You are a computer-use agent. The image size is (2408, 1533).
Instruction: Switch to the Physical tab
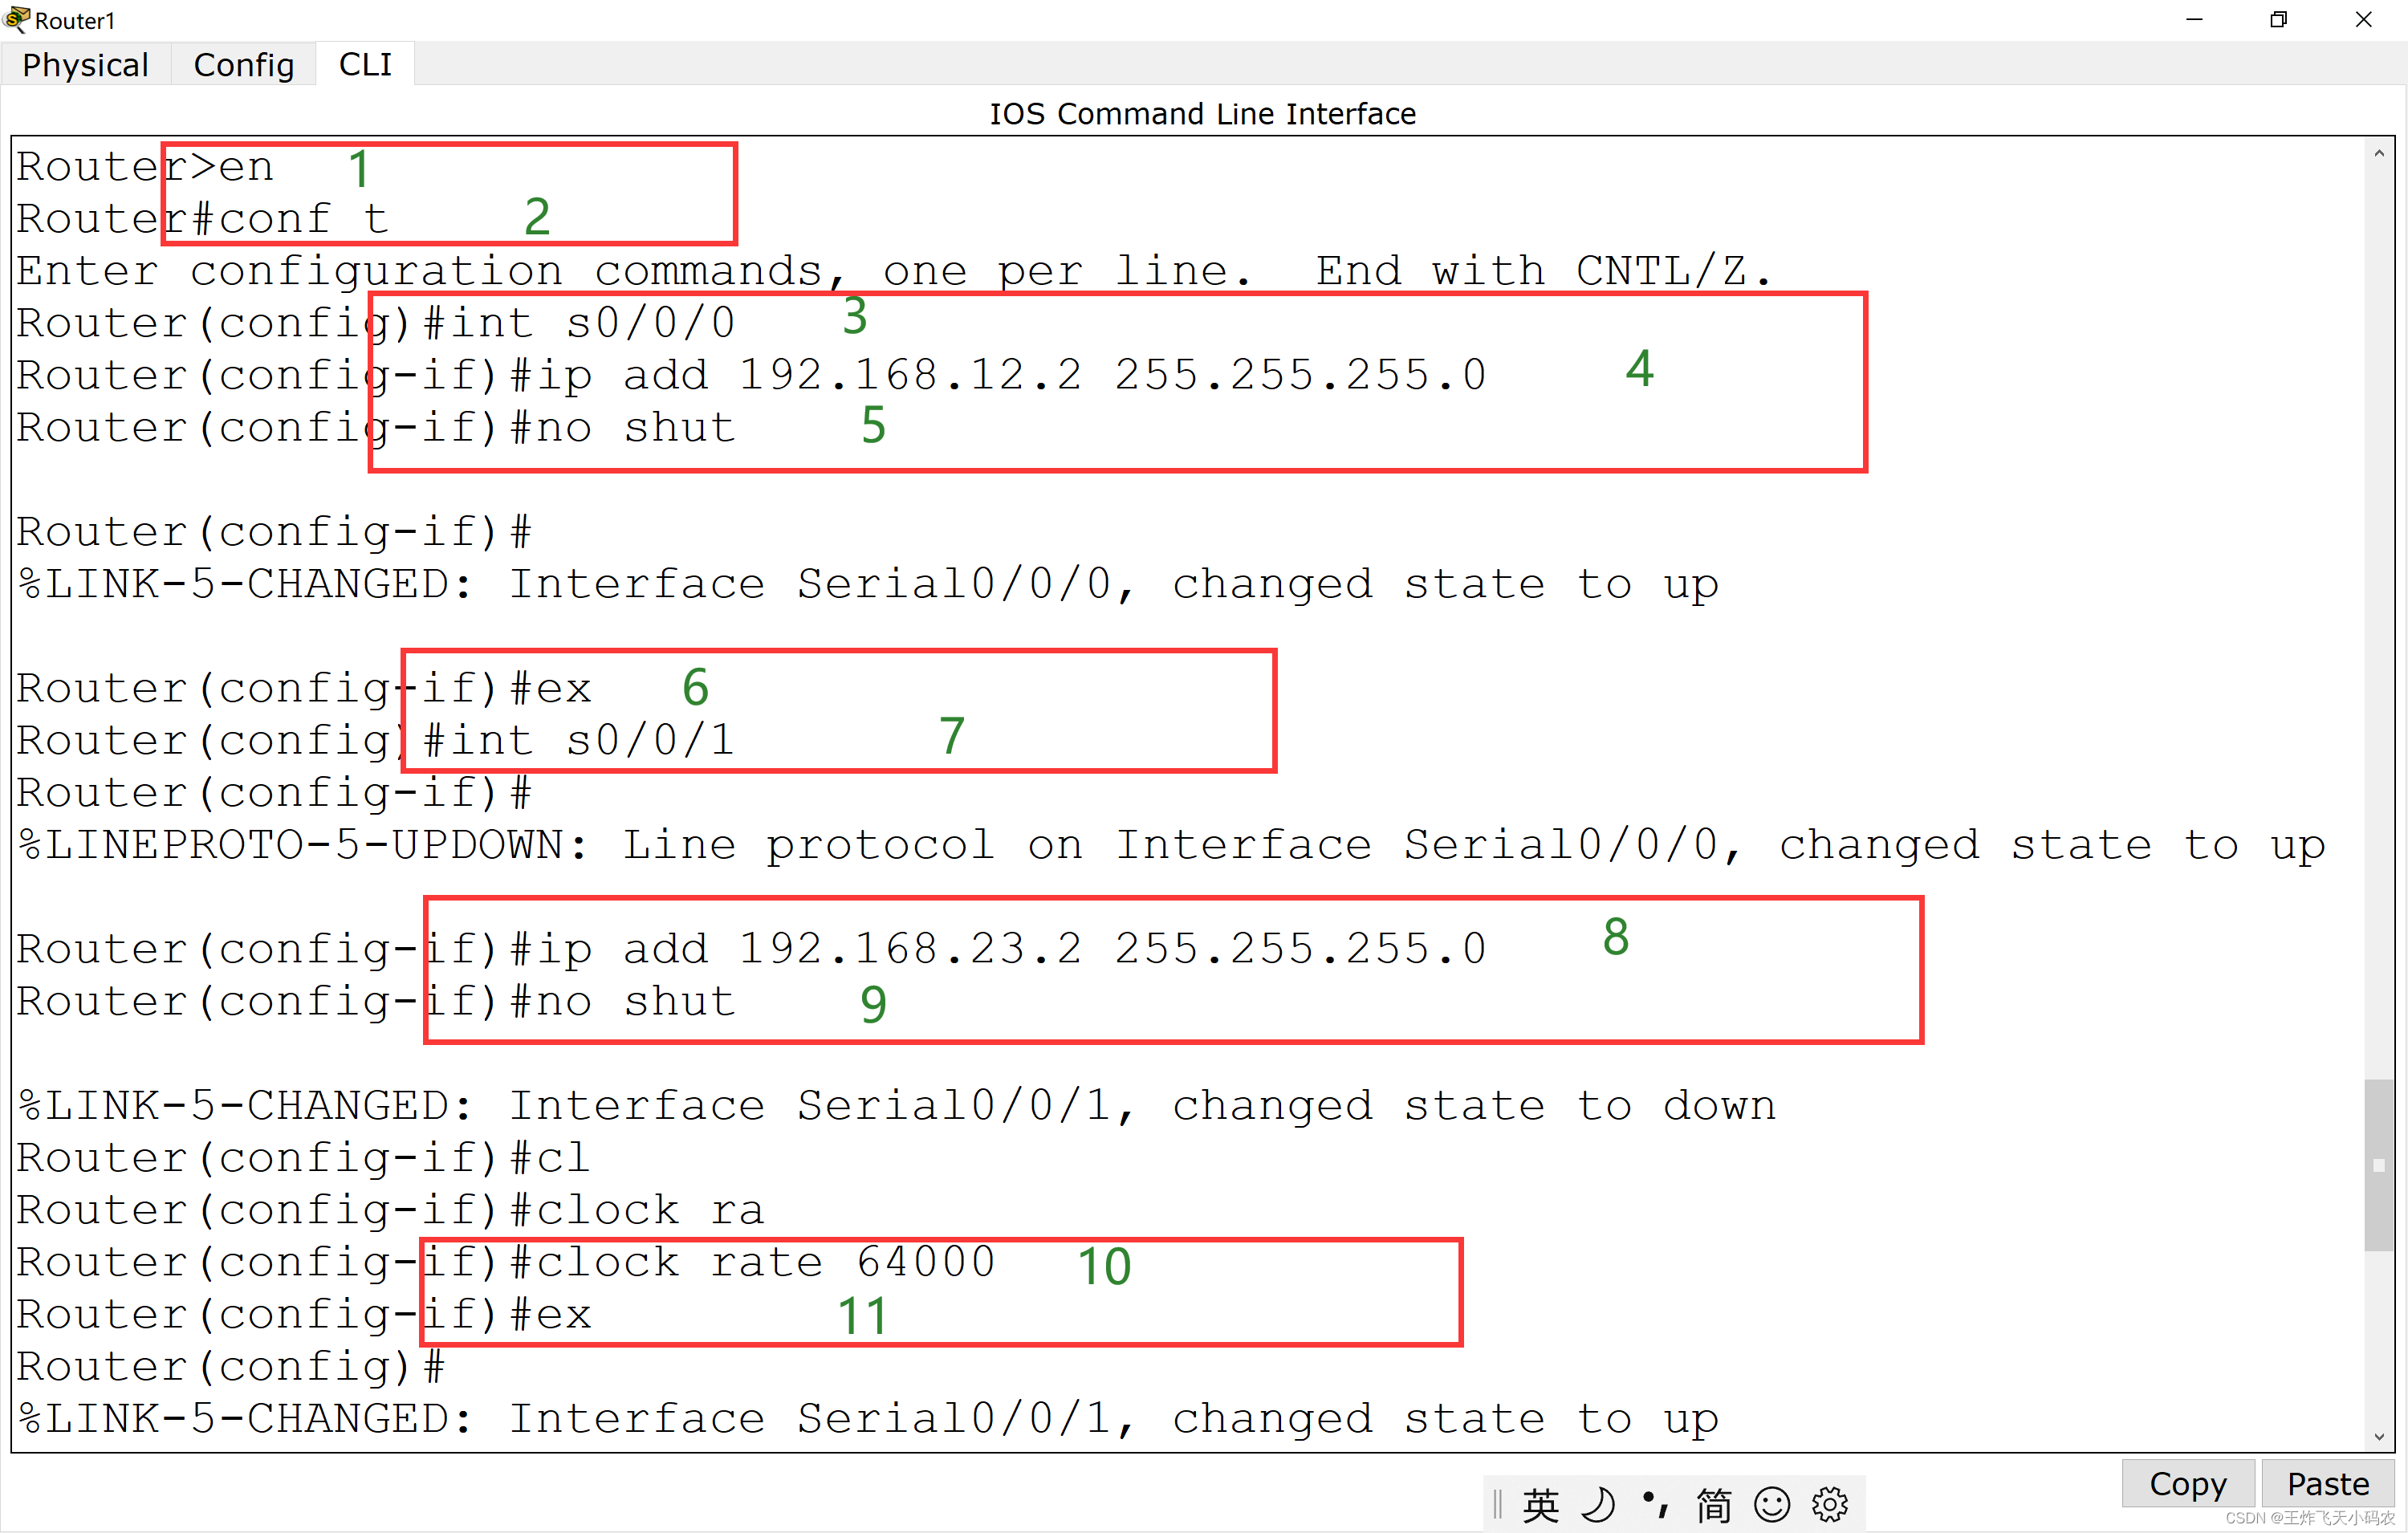pyautogui.click(x=86, y=65)
